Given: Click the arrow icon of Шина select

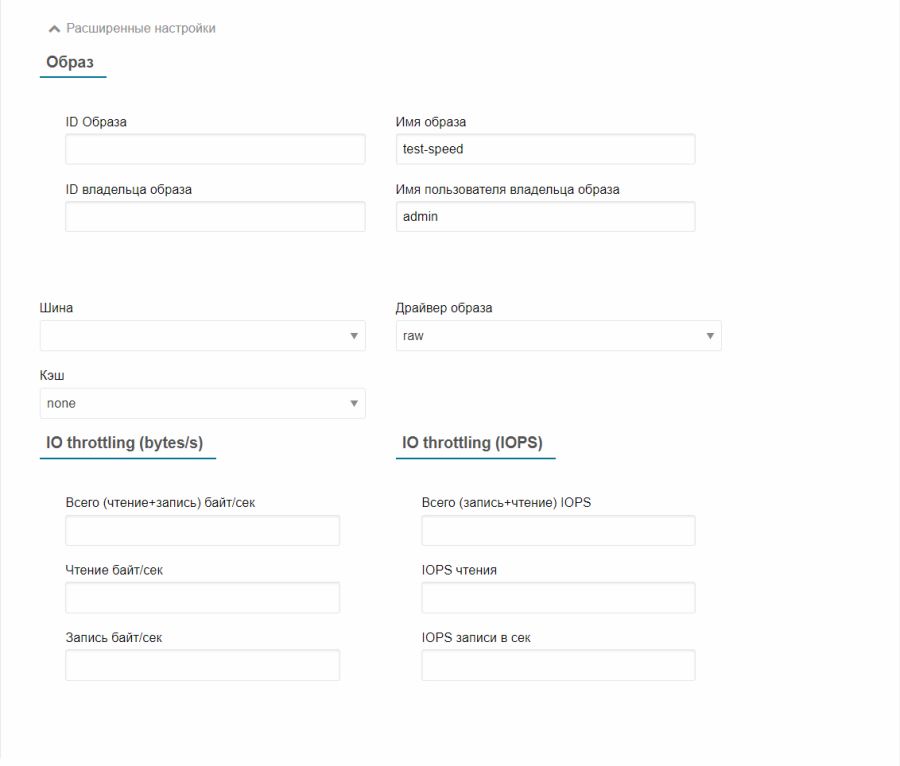Looking at the screenshot, I should tap(354, 336).
